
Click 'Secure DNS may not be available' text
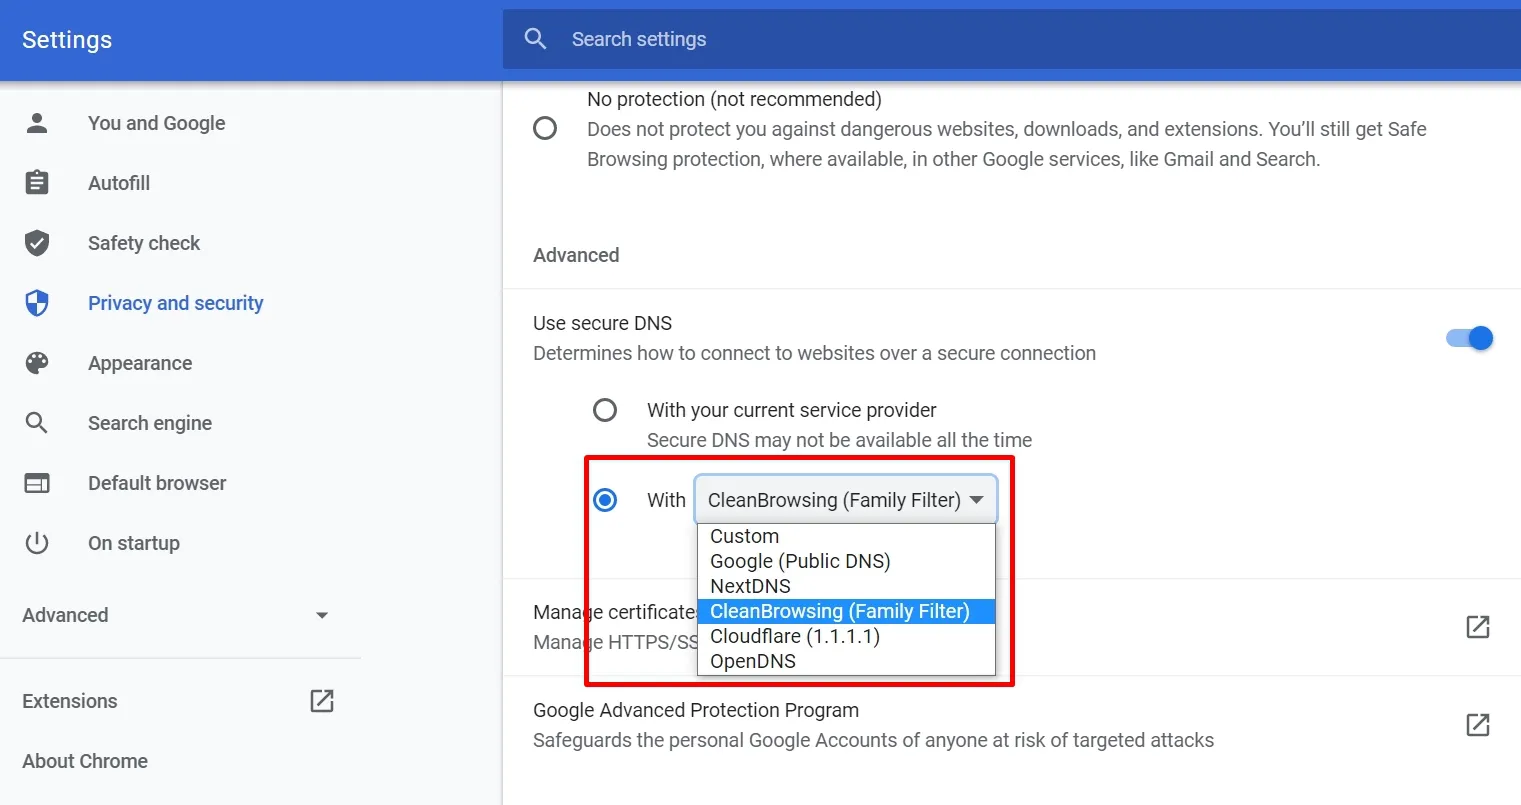click(840, 440)
